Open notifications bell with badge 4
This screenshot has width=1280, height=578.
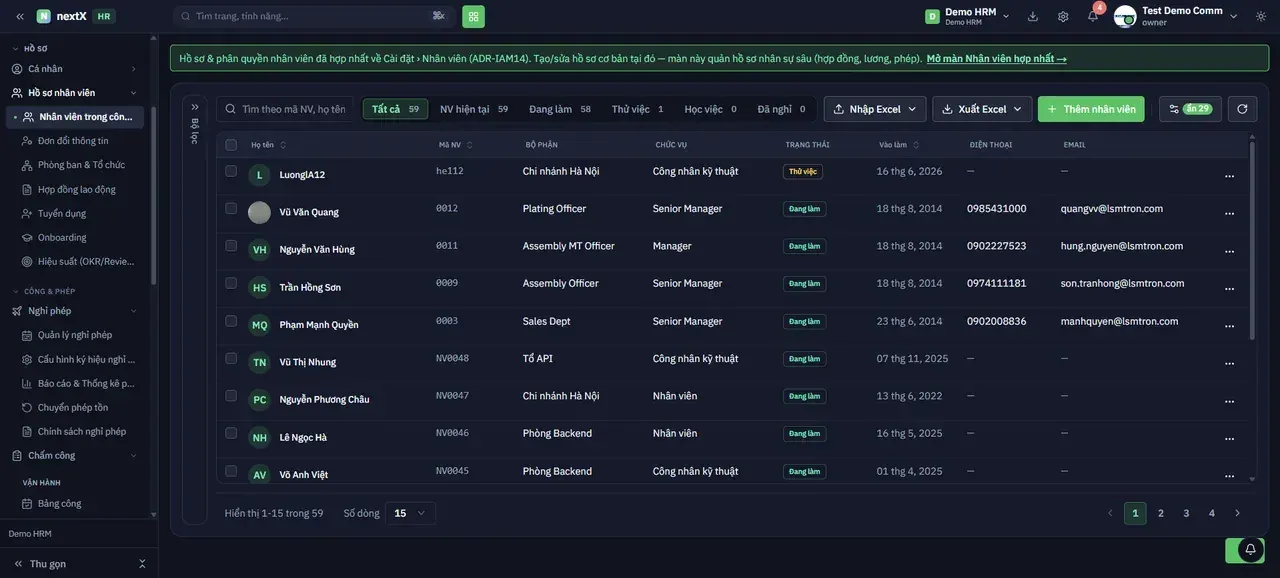point(1093,16)
